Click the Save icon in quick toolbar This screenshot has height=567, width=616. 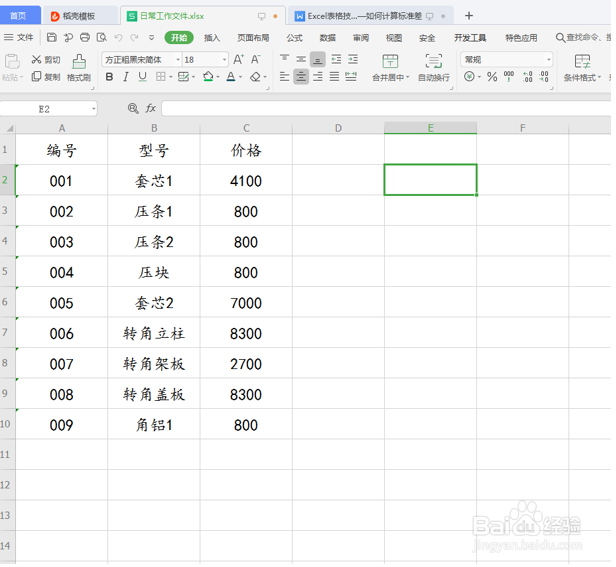pyautogui.click(x=51, y=37)
